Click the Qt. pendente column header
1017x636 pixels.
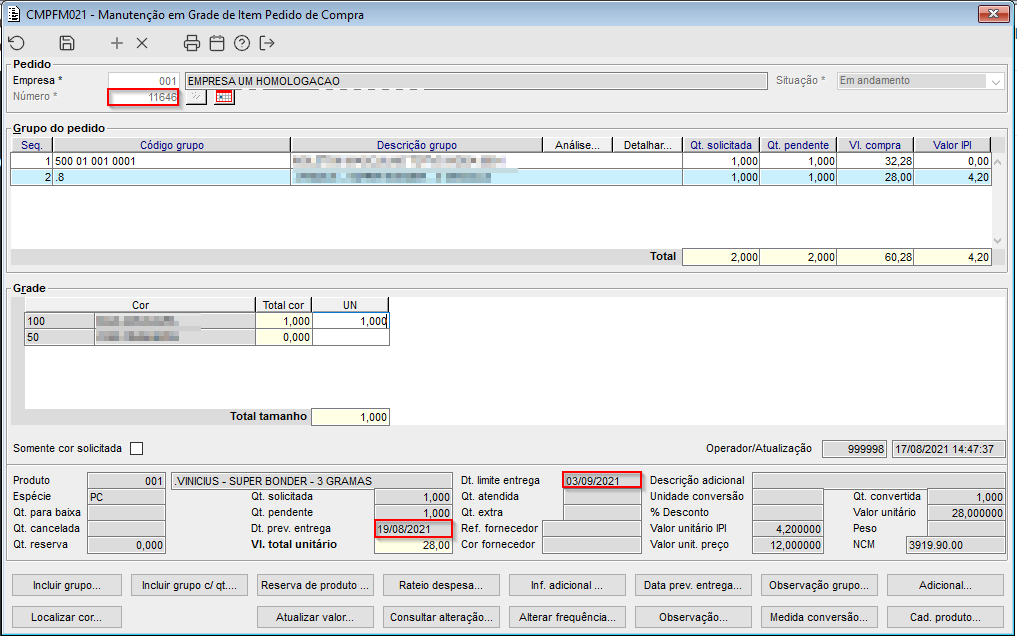(798, 145)
